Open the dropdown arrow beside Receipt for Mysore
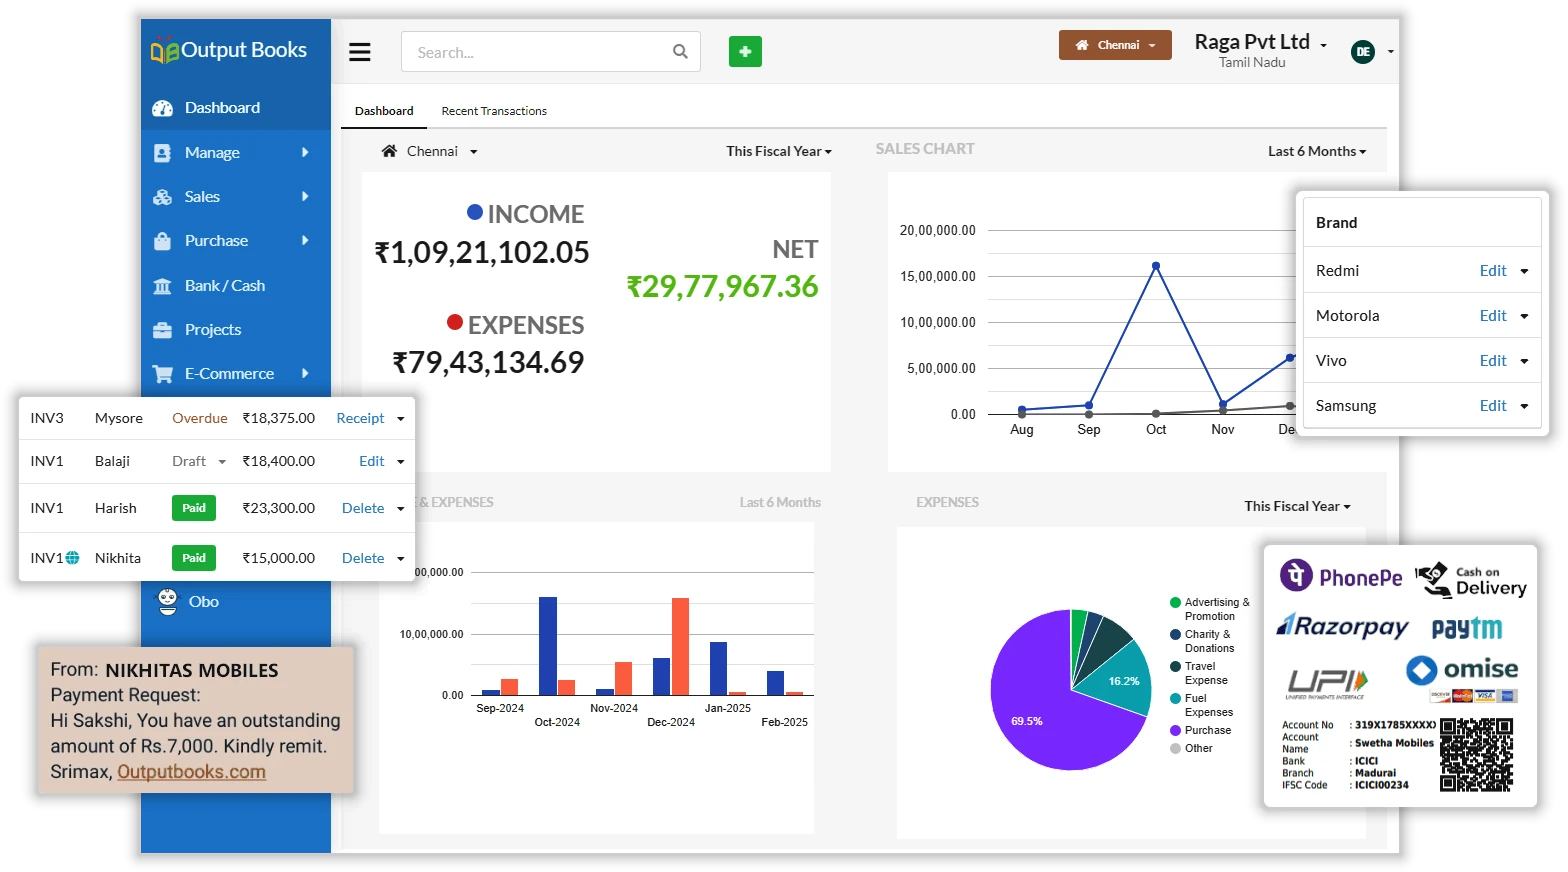This screenshot has width=1568, height=872. click(401, 419)
